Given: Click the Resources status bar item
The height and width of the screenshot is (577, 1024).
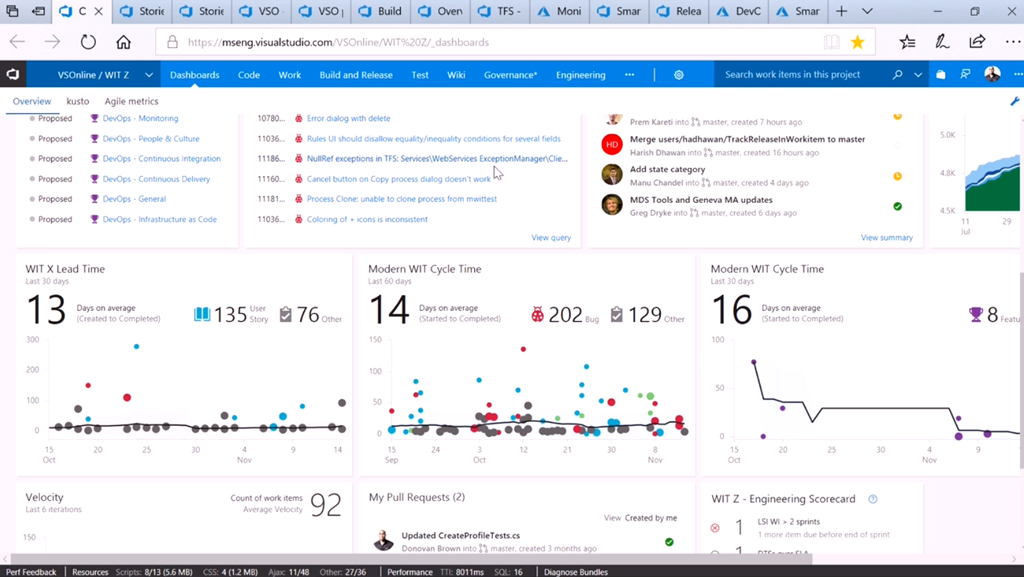Looking at the screenshot, I should pyautogui.click(x=90, y=572).
